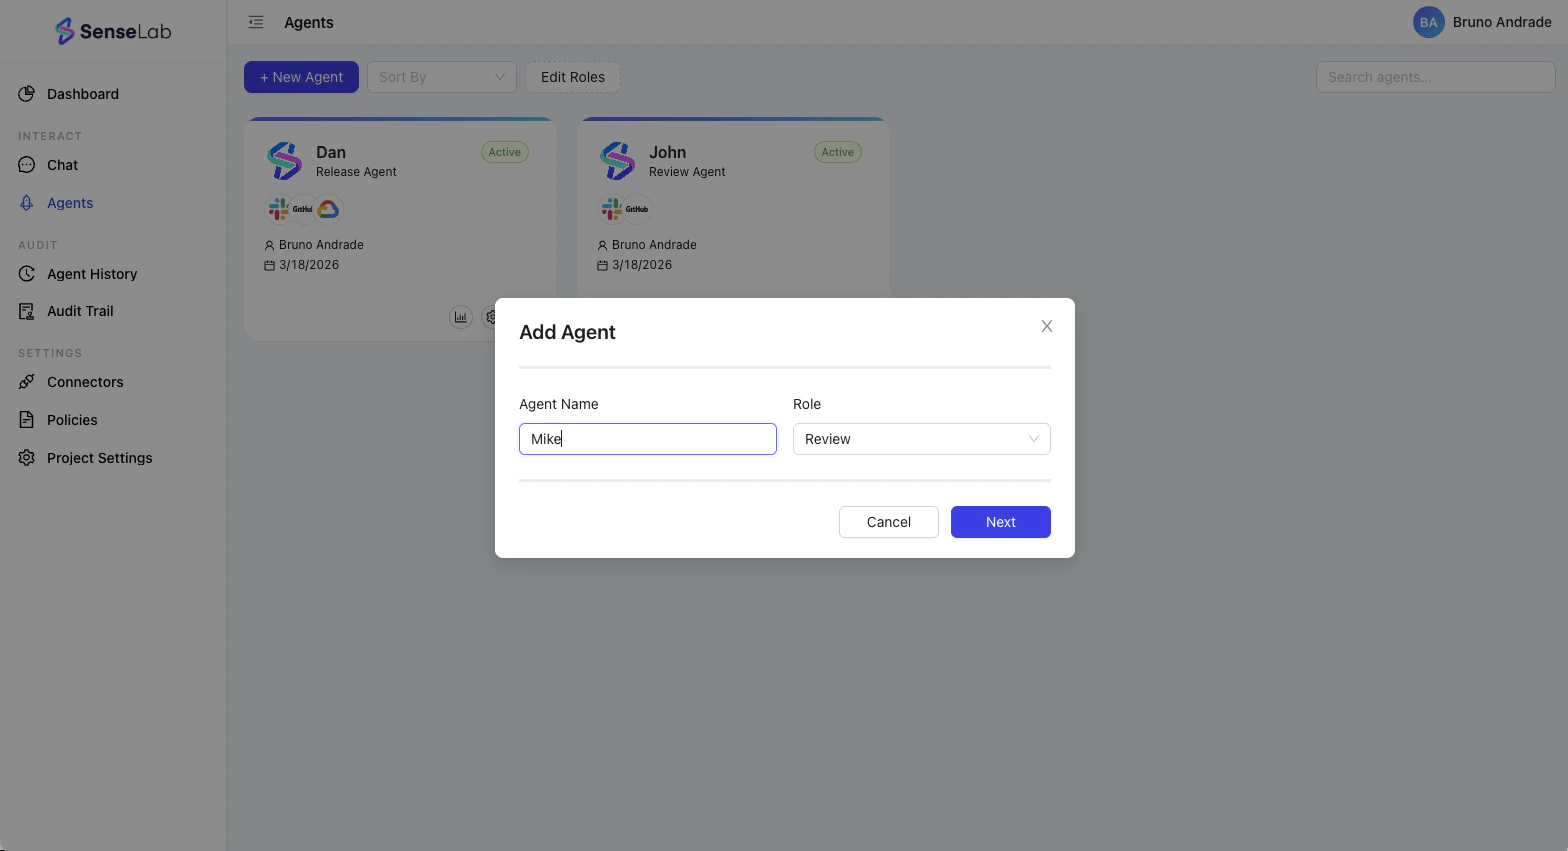This screenshot has width=1568, height=851.
Task: Expand the Role dropdown chevron arrow
Action: pos(1034,439)
